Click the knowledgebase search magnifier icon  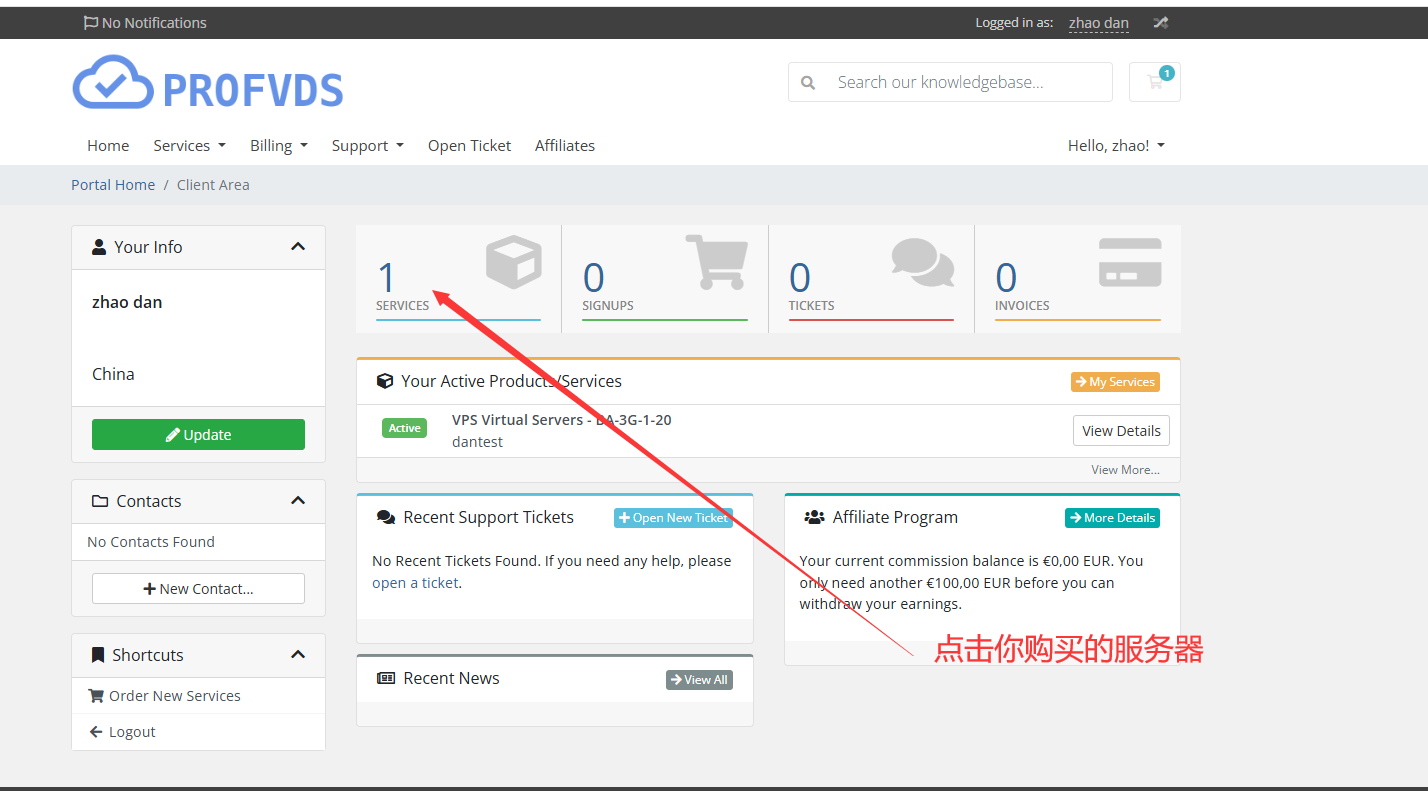807,82
